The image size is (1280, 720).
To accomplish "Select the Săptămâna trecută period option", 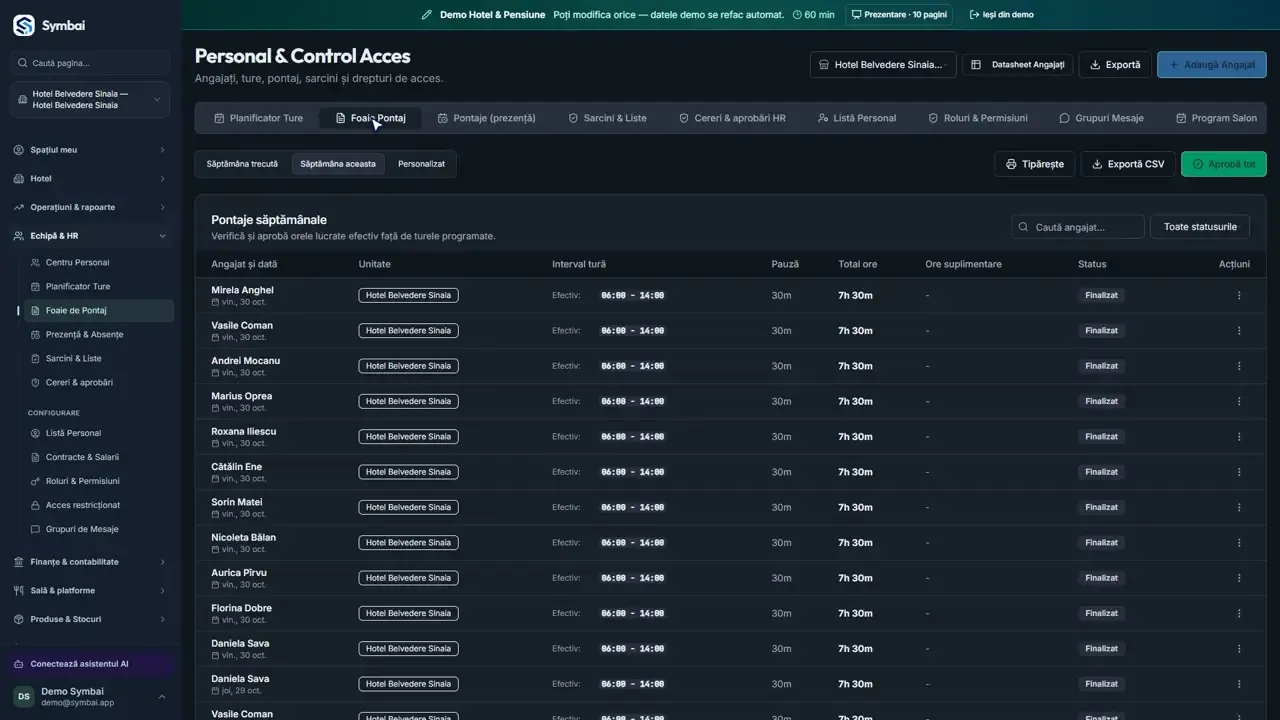I will point(242,164).
